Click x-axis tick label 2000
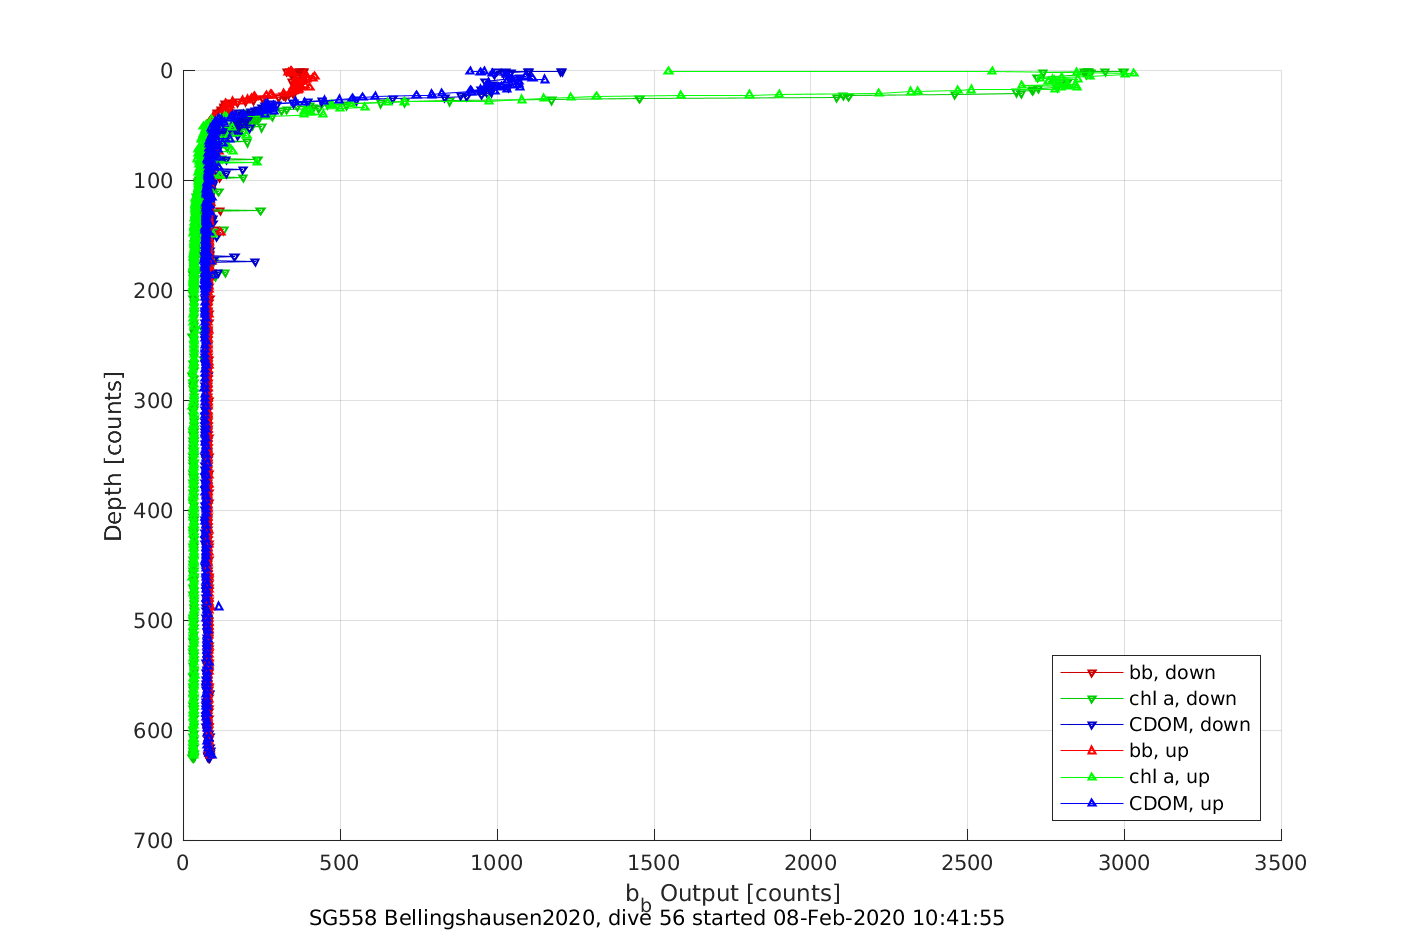1417x945 pixels. [811, 863]
